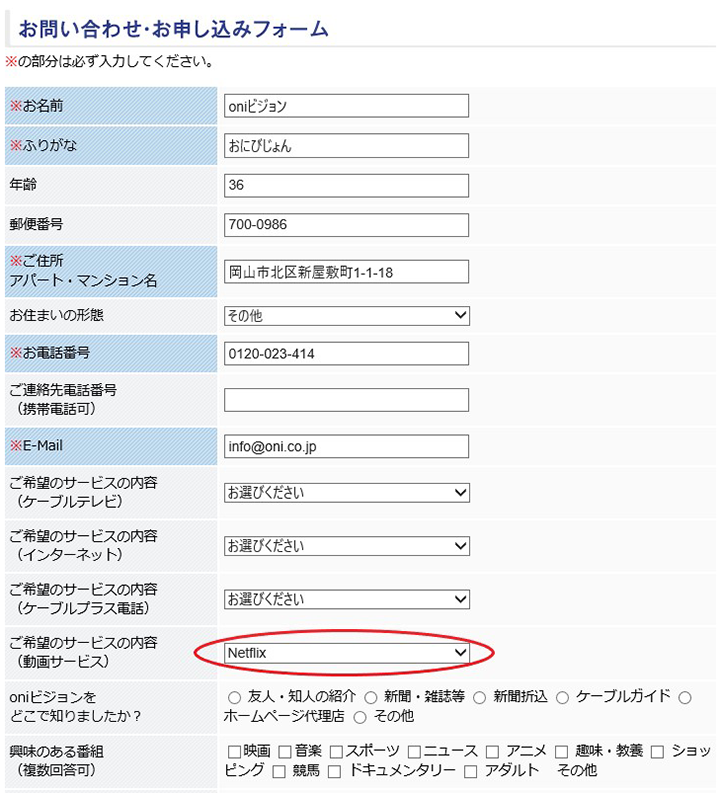The image size is (720, 793).
Task: Open the 動画サービス Netflix dropdown
Action: pyautogui.click(x=347, y=653)
